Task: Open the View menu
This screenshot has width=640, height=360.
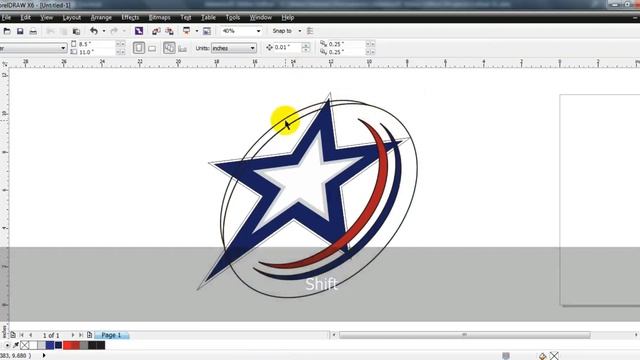Action: 47,18
